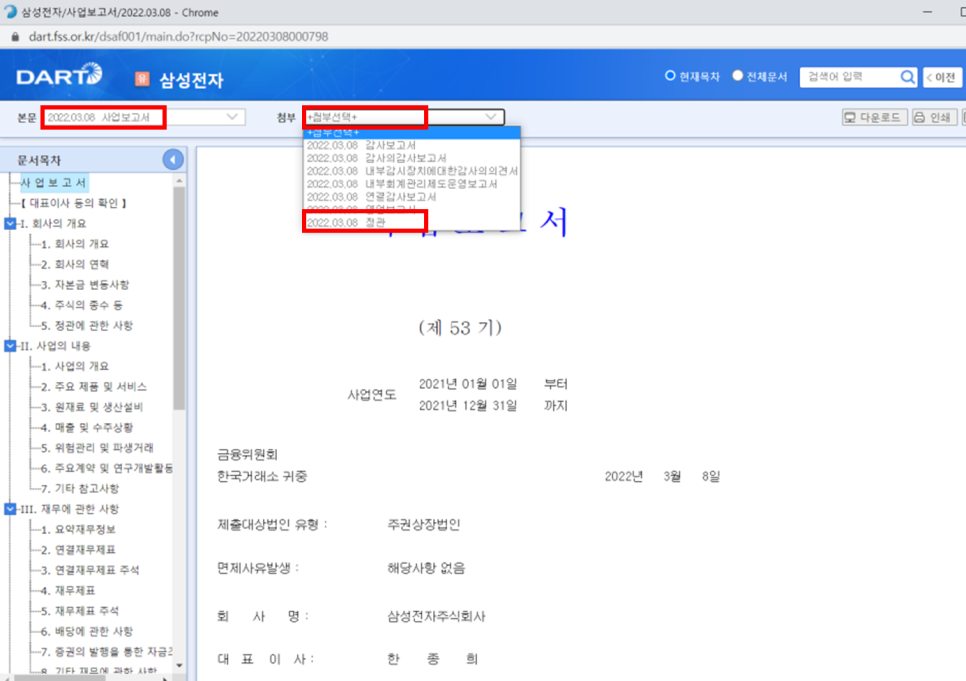966x681 pixels.
Task: Click the (제 53 기) text
Action: [x=460, y=327]
